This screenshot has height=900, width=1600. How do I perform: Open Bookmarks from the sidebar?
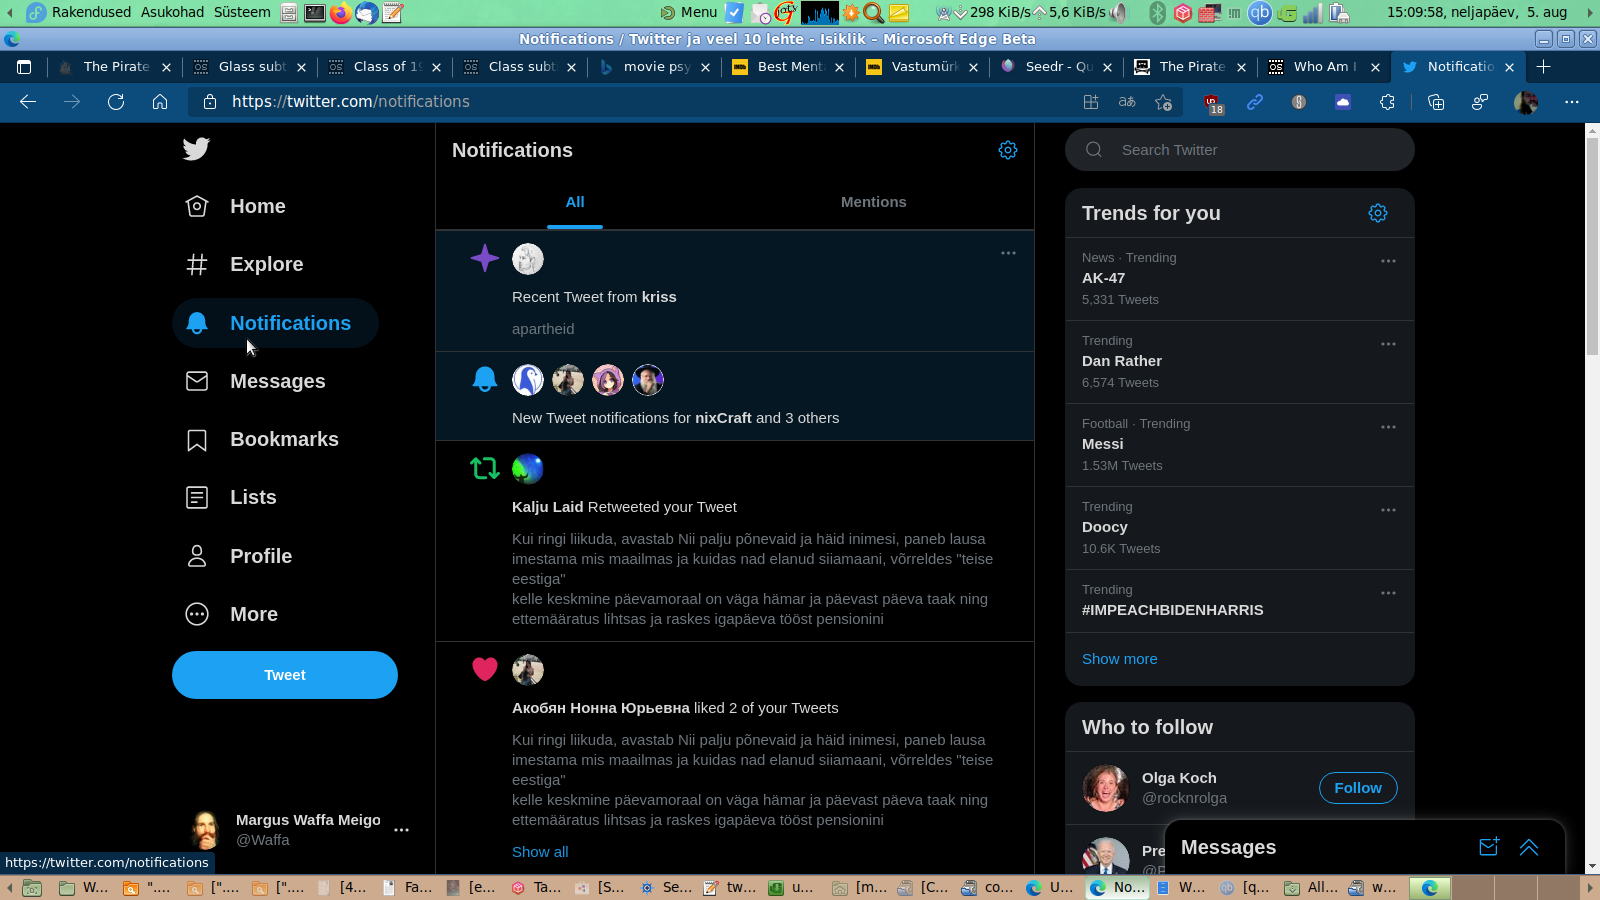point(262,439)
